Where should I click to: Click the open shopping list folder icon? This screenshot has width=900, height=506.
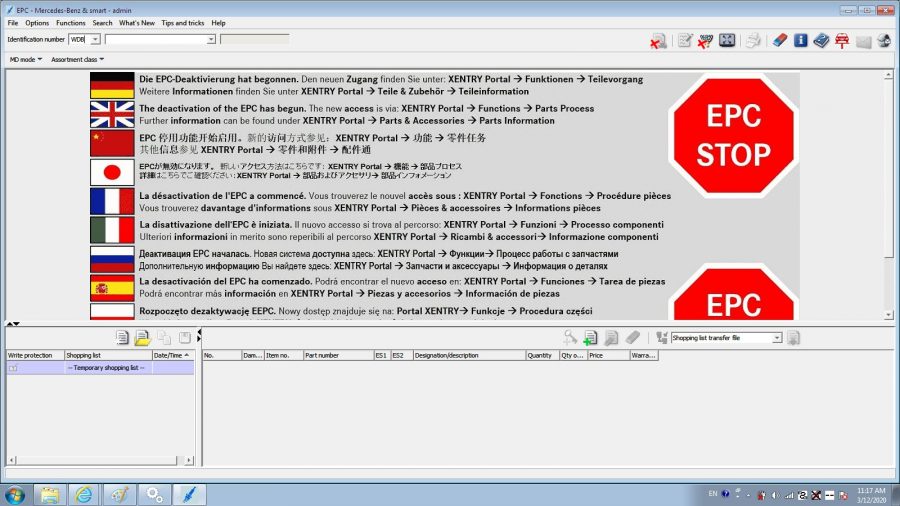[143, 338]
